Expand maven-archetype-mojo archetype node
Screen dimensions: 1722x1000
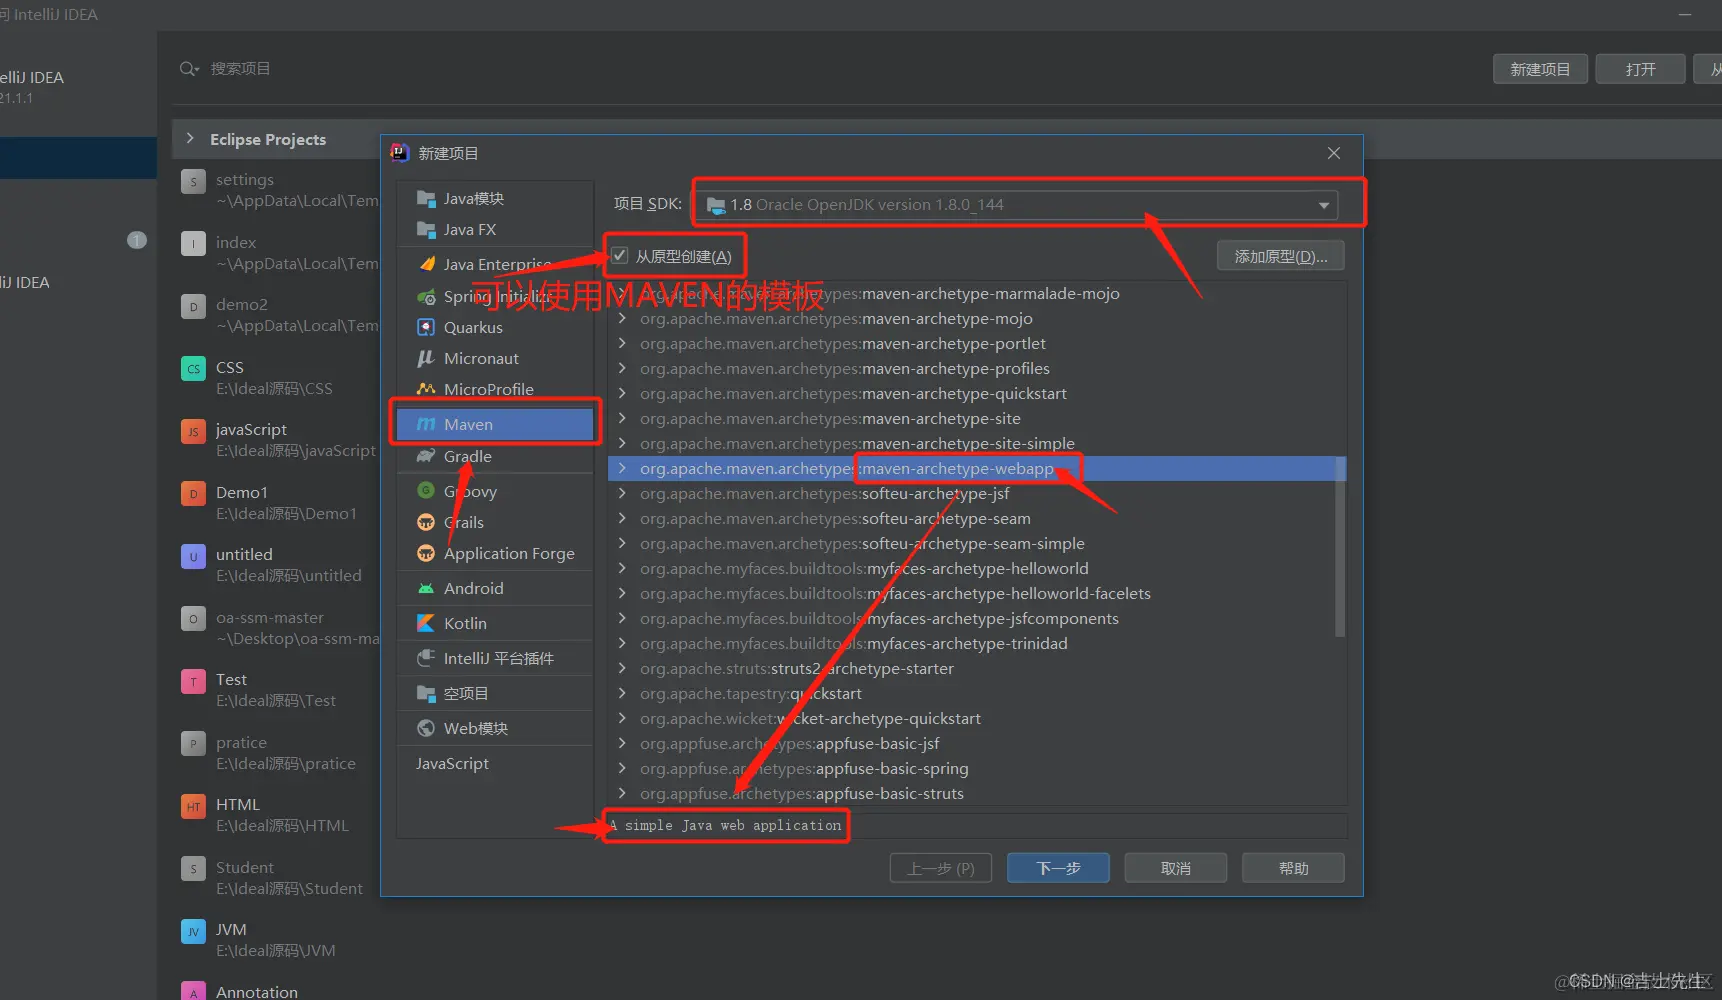click(x=622, y=318)
